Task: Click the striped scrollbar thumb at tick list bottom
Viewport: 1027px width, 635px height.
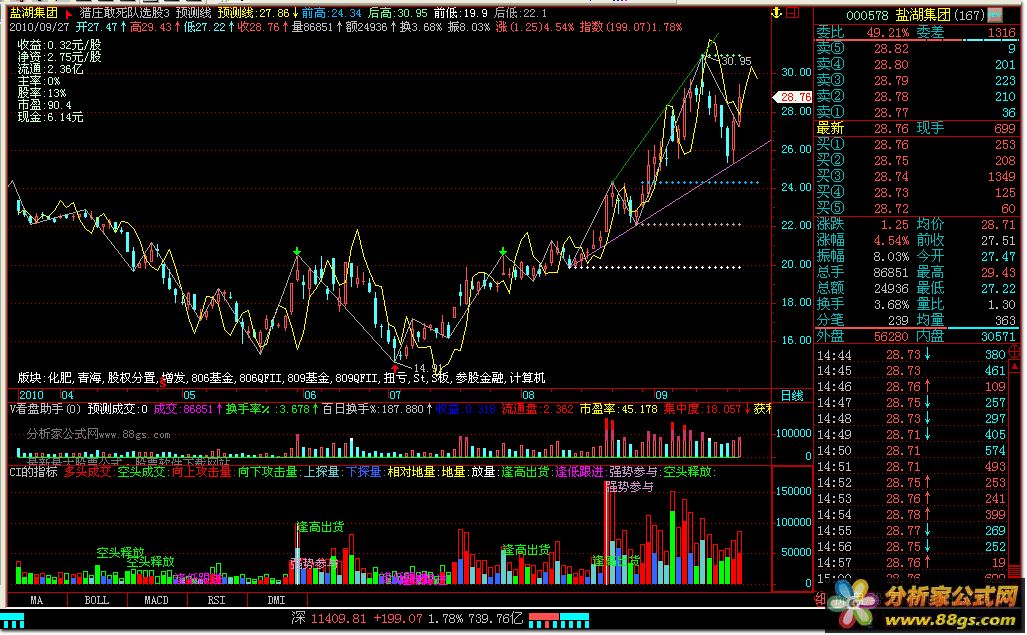Action: point(1016,573)
